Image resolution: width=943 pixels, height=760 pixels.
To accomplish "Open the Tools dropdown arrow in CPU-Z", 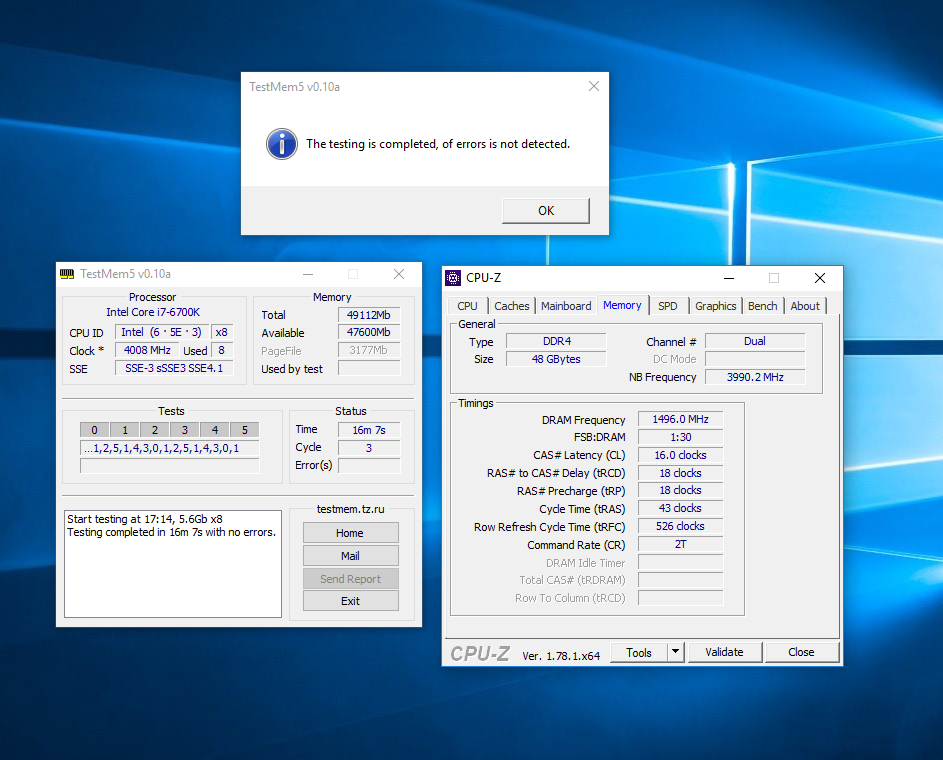I will coord(676,652).
